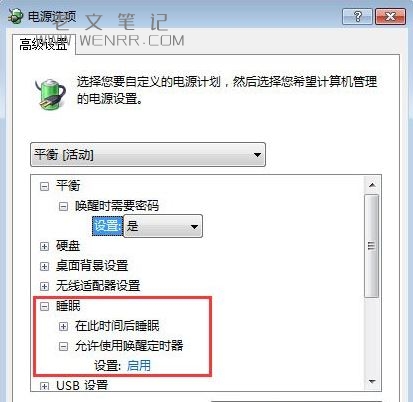Viewport: 413px width, 402px height.
Task: Collapse the 唤醒时需要密码 node
Action: (63, 206)
